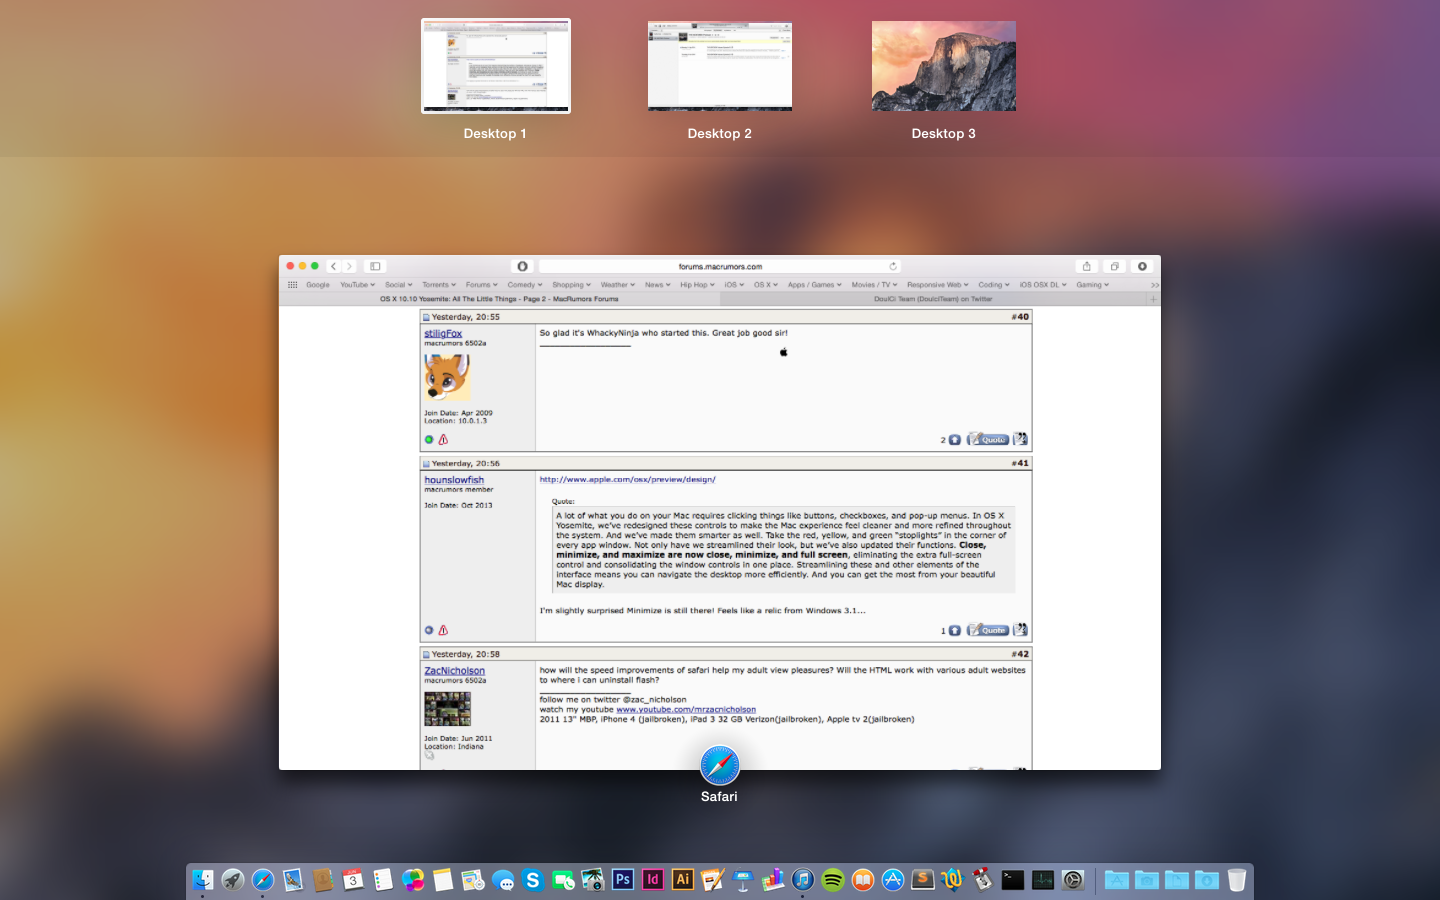Image resolution: width=1440 pixels, height=900 pixels.
Task: Switch to the Desktop 3 thumbnail
Action: pyautogui.click(x=944, y=66)
